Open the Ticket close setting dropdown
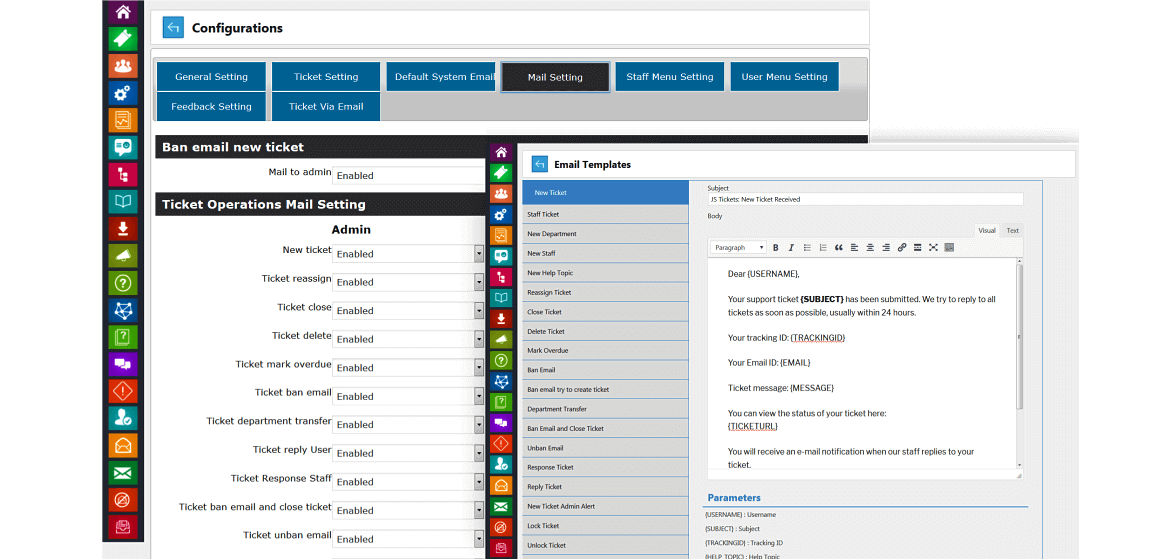1170x560 pixels. pyautogui.click(x=409, y=311)
